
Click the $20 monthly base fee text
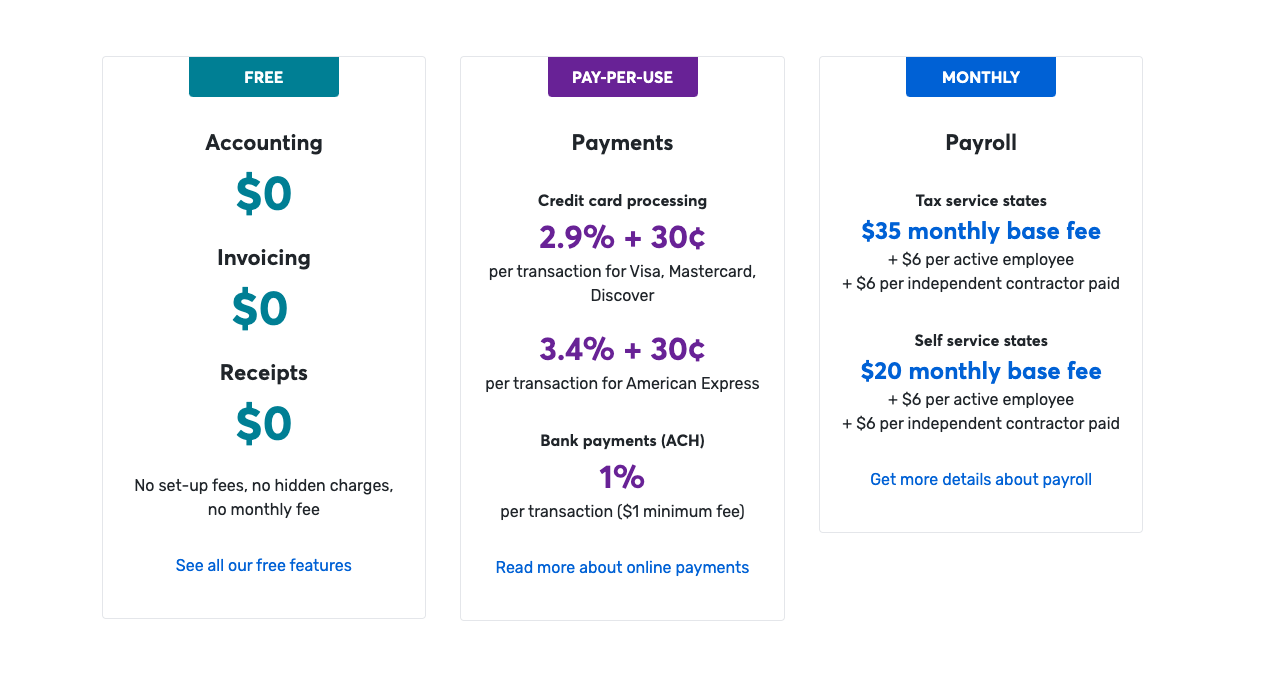coord(980,371)
